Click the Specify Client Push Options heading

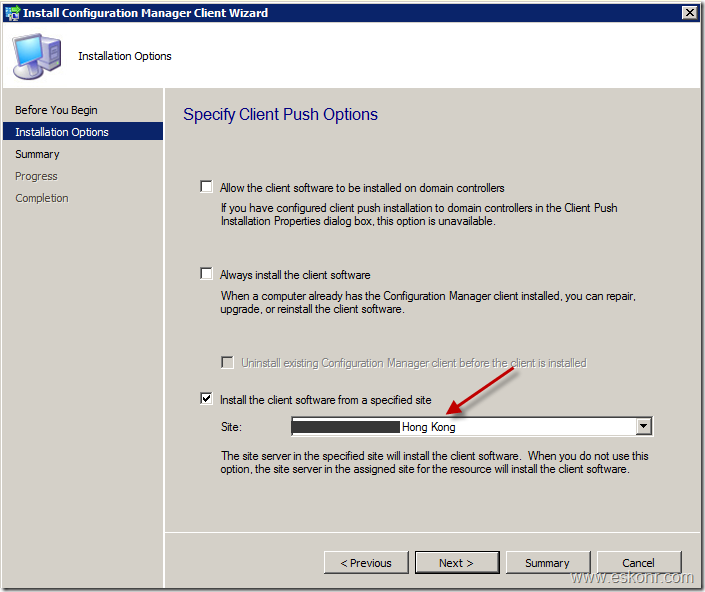[x=280, y=114]
